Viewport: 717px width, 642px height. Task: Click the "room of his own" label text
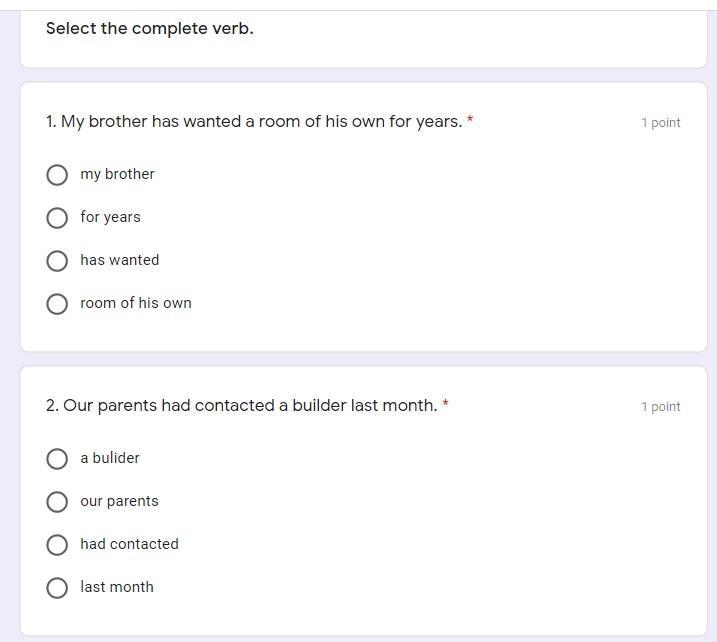[136, 303]
